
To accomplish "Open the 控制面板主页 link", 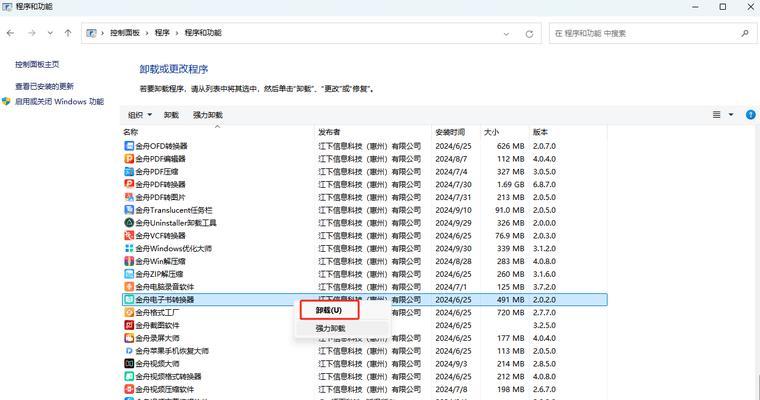I will 37,64.
